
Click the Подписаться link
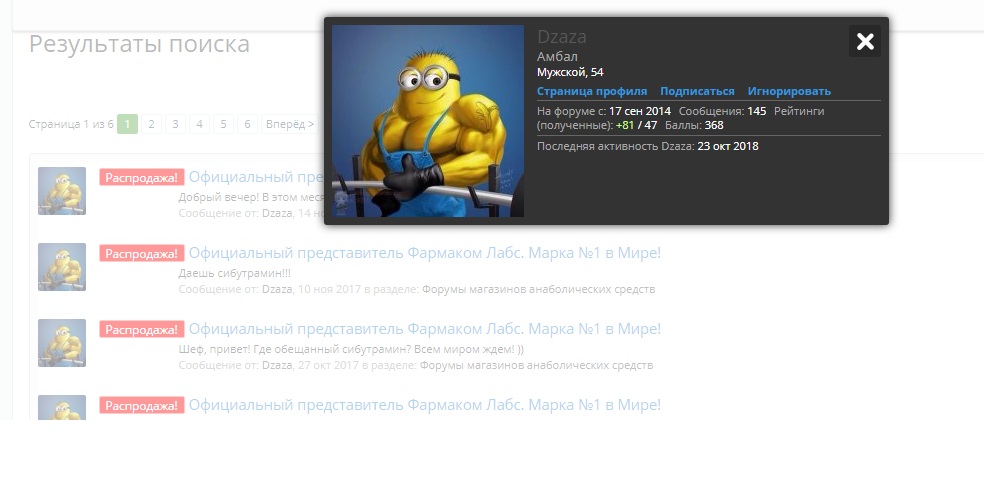tap(697, 91)
